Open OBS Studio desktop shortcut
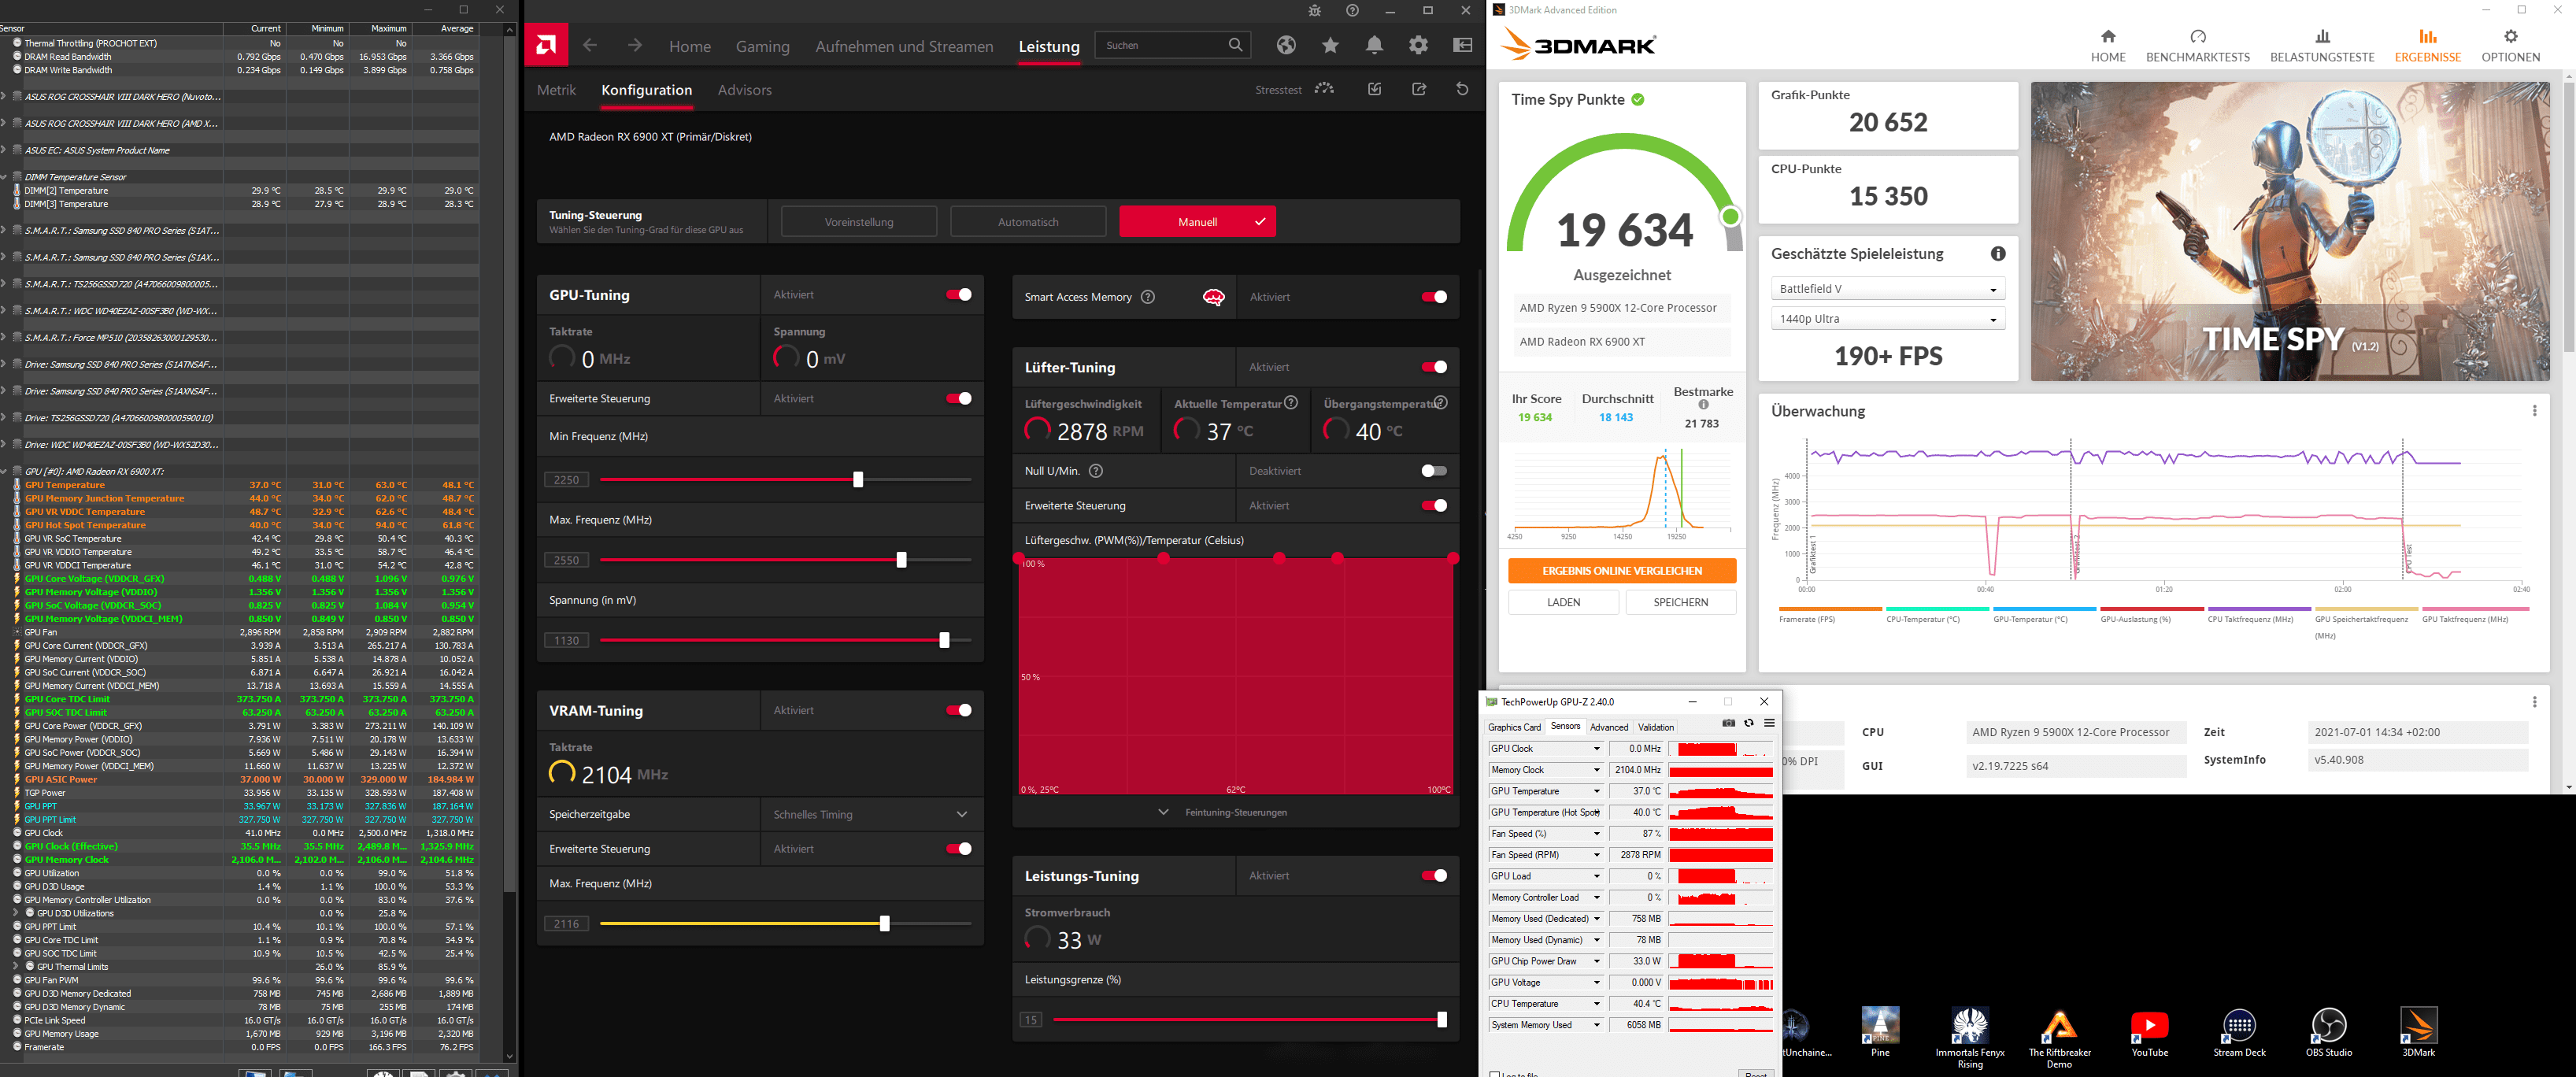The width and height of the screenshot is (2576, 1077). [2329, 1031]
